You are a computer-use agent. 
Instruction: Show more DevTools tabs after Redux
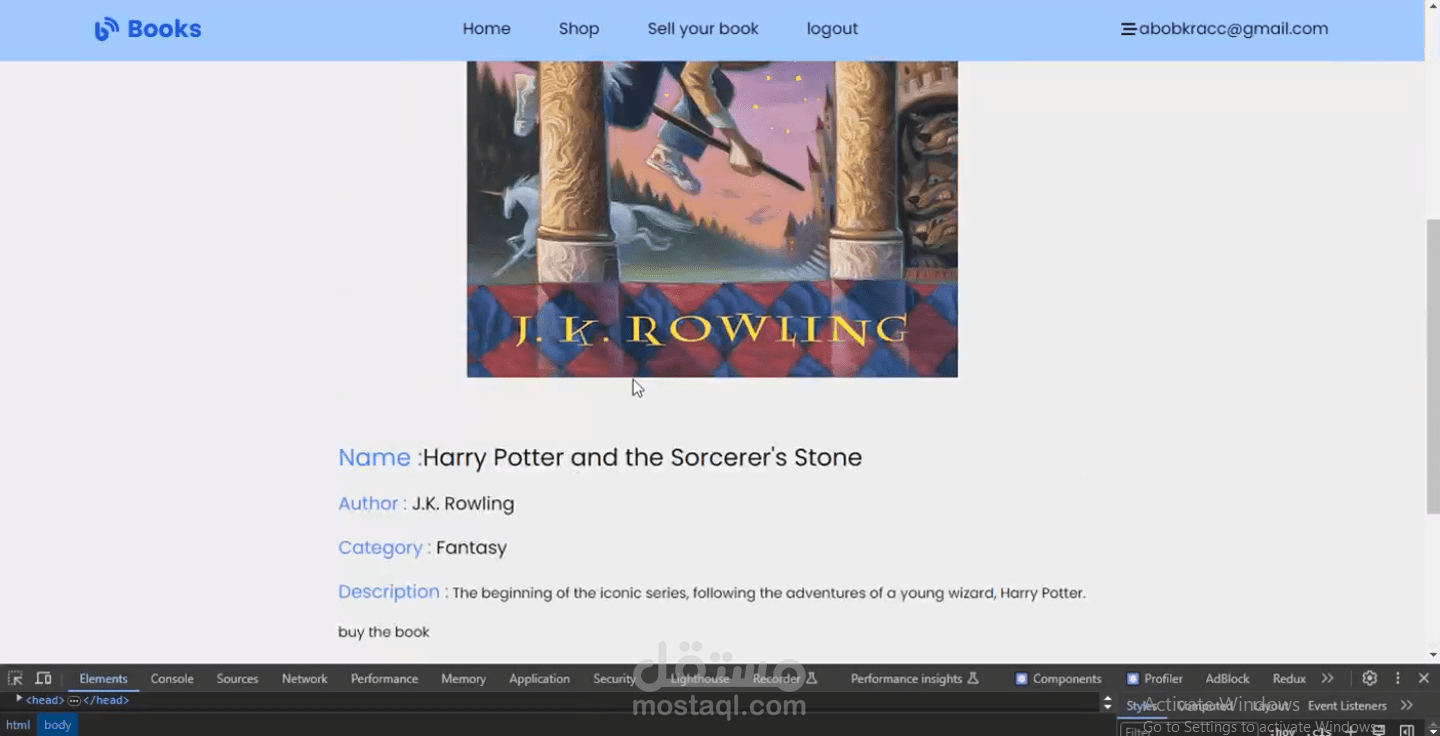(x=1327, y=678)
